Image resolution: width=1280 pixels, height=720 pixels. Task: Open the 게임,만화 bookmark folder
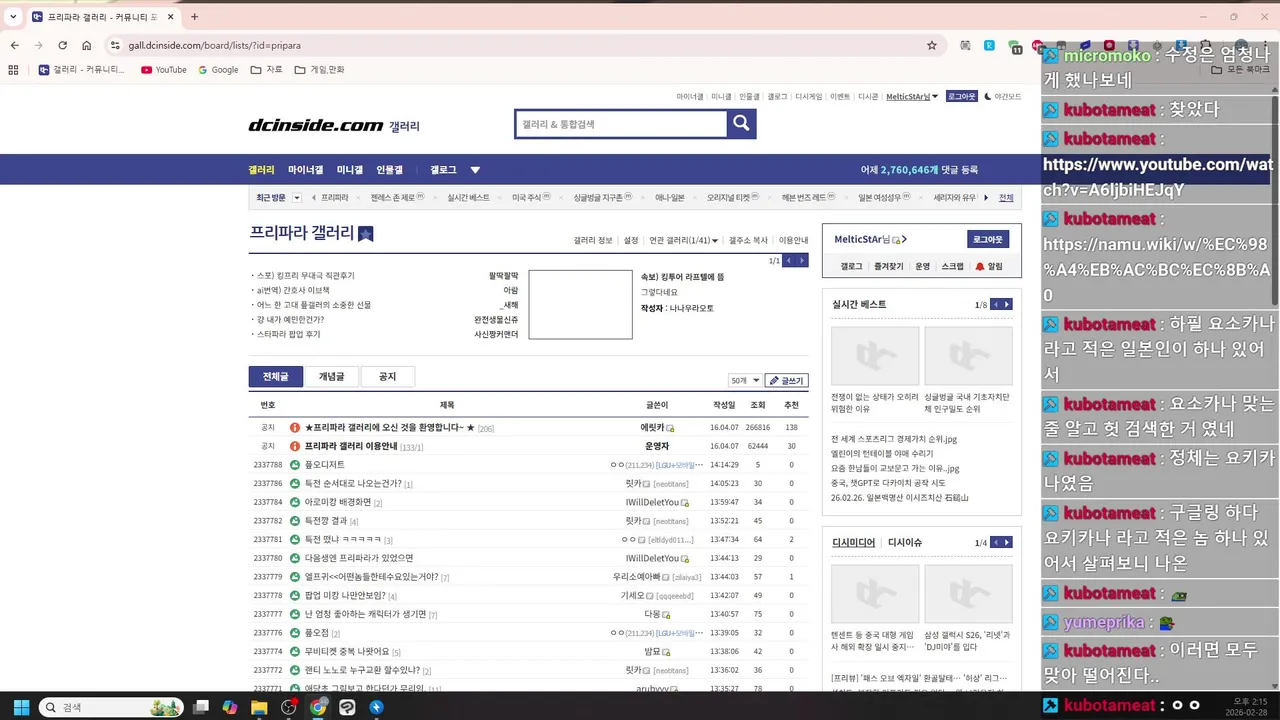tap(320, 70)
